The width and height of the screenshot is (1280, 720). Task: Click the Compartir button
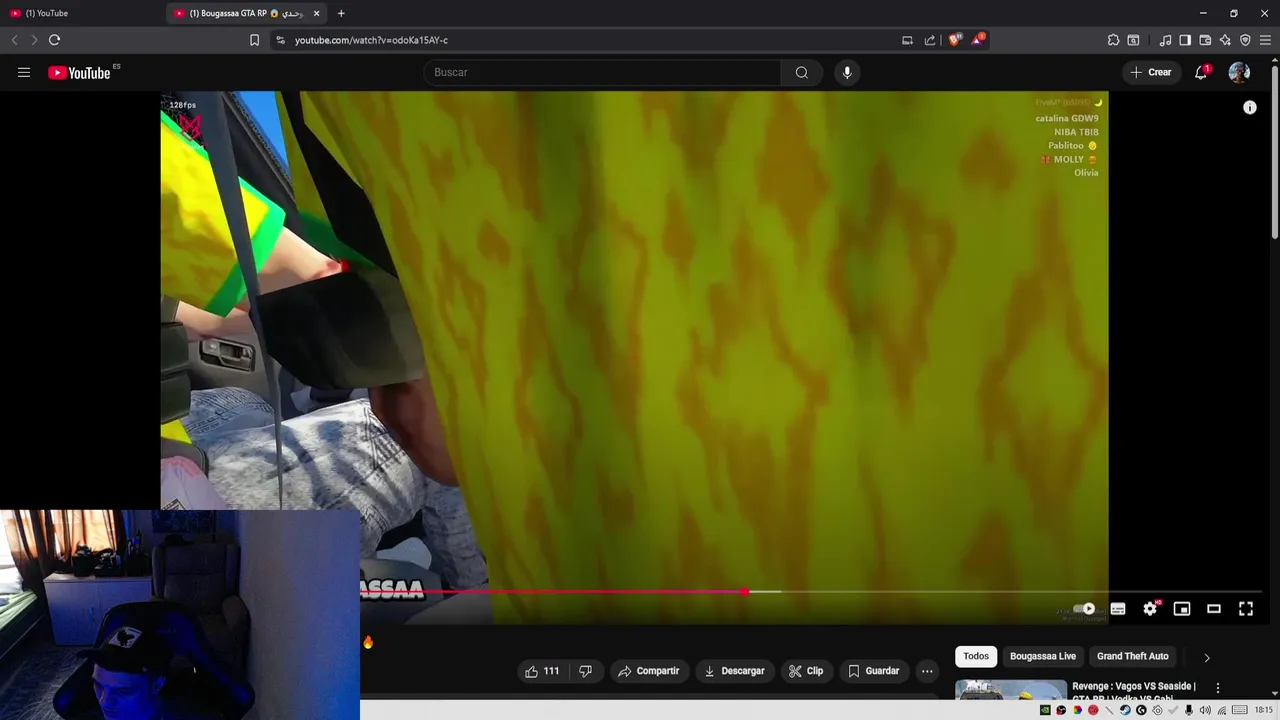[648, 671]
